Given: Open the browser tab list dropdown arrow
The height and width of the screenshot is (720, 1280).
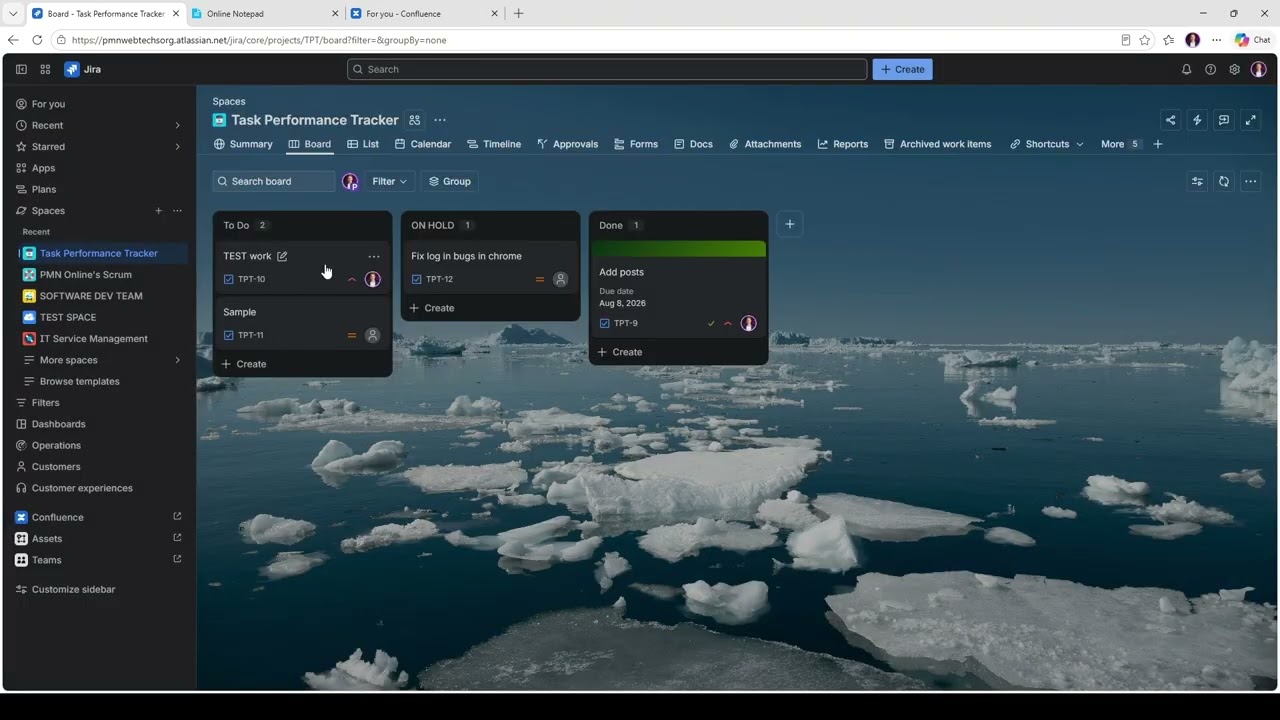Looking at the screenshot, I should (12, 14).
